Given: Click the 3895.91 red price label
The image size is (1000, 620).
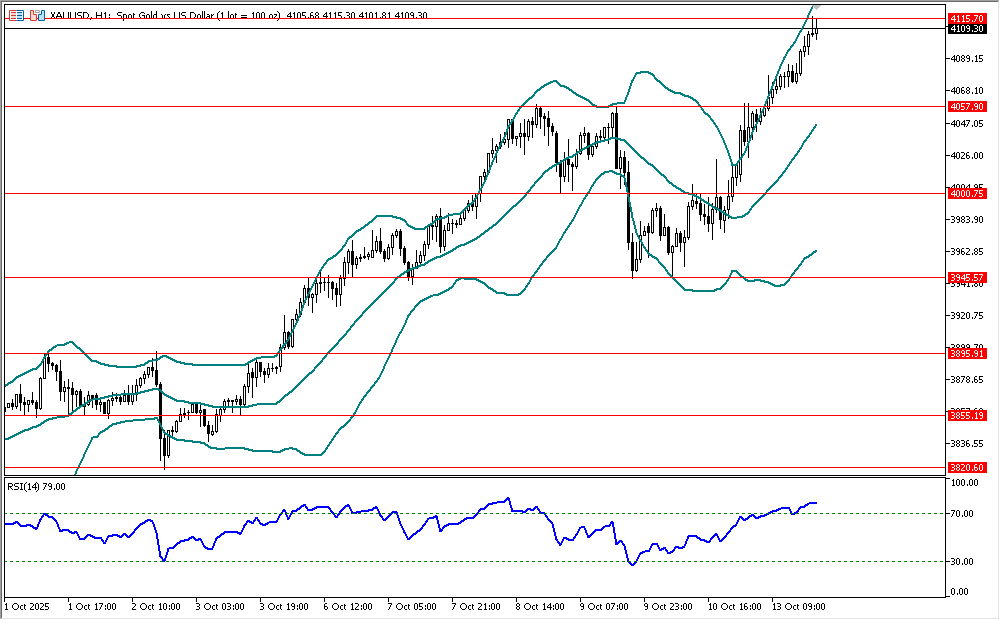Looking at the screenshot, I should point(967,353).
